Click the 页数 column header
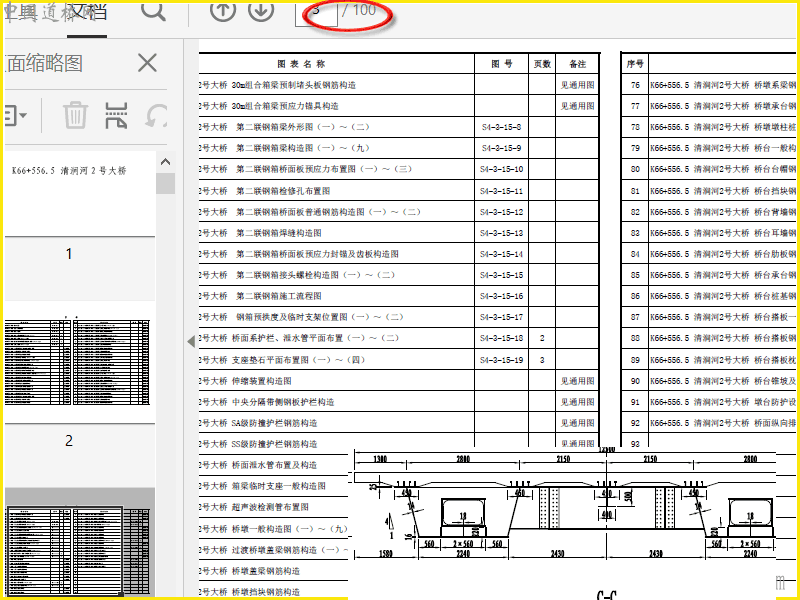 542,64
